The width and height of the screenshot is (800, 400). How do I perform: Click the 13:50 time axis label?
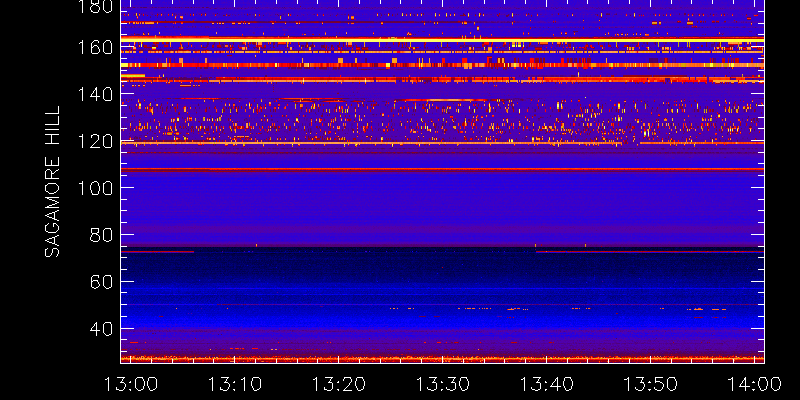coord(651,384)
